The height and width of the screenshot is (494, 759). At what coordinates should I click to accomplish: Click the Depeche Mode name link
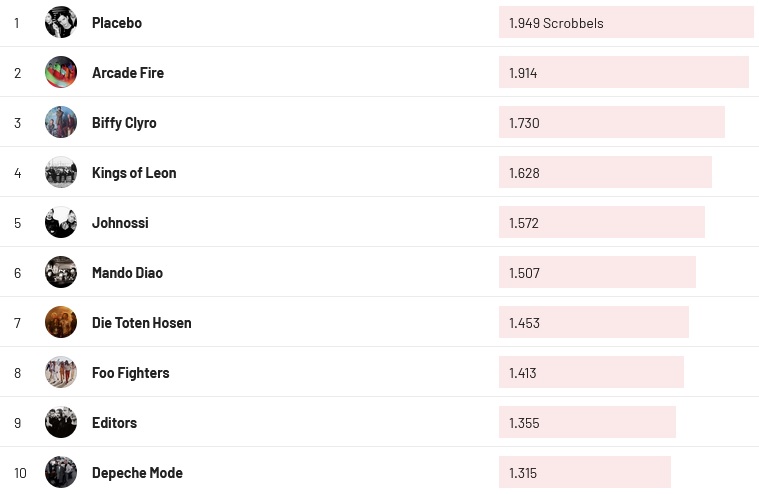coord(137,472)
